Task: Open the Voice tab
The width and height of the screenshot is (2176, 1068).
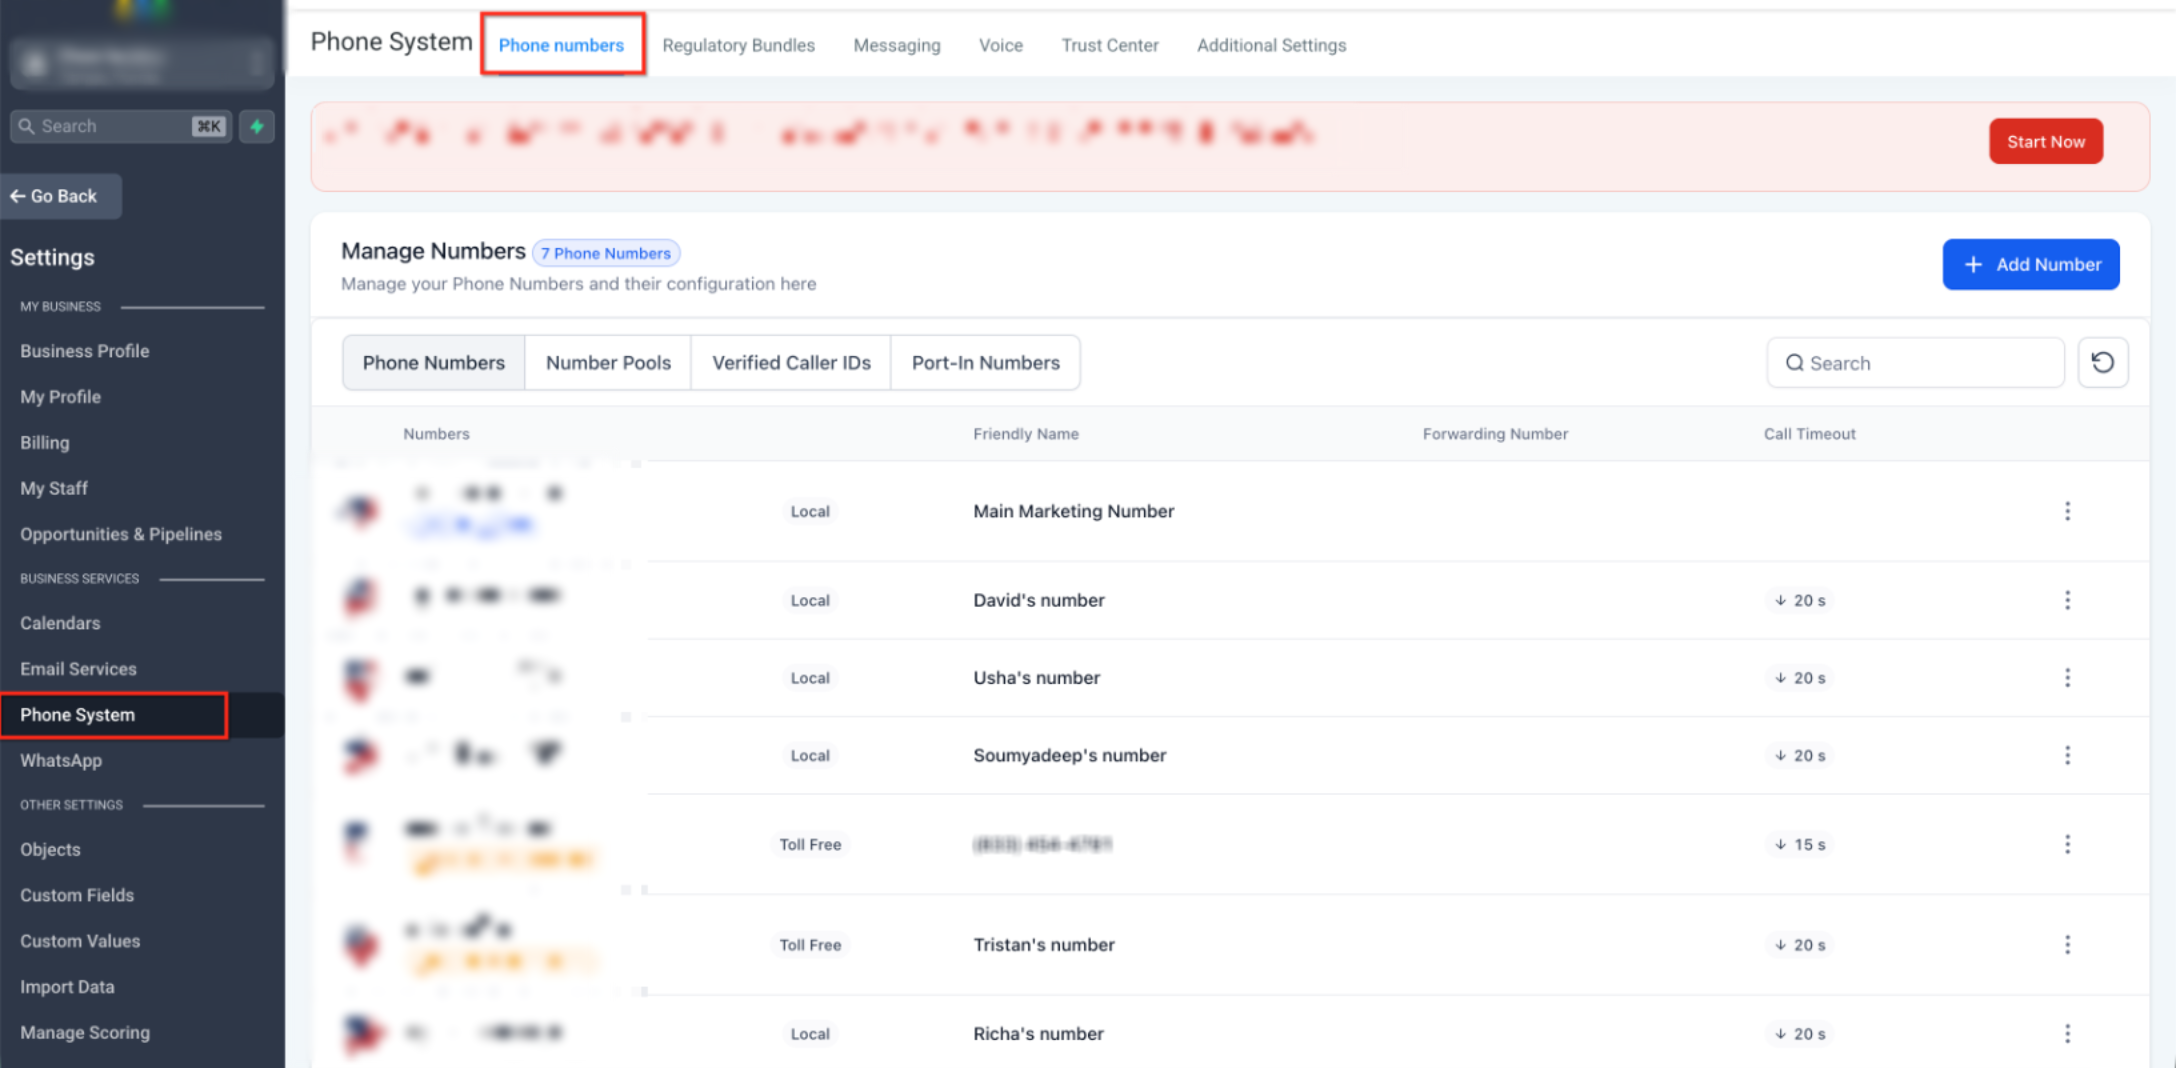Action: 1000,45
